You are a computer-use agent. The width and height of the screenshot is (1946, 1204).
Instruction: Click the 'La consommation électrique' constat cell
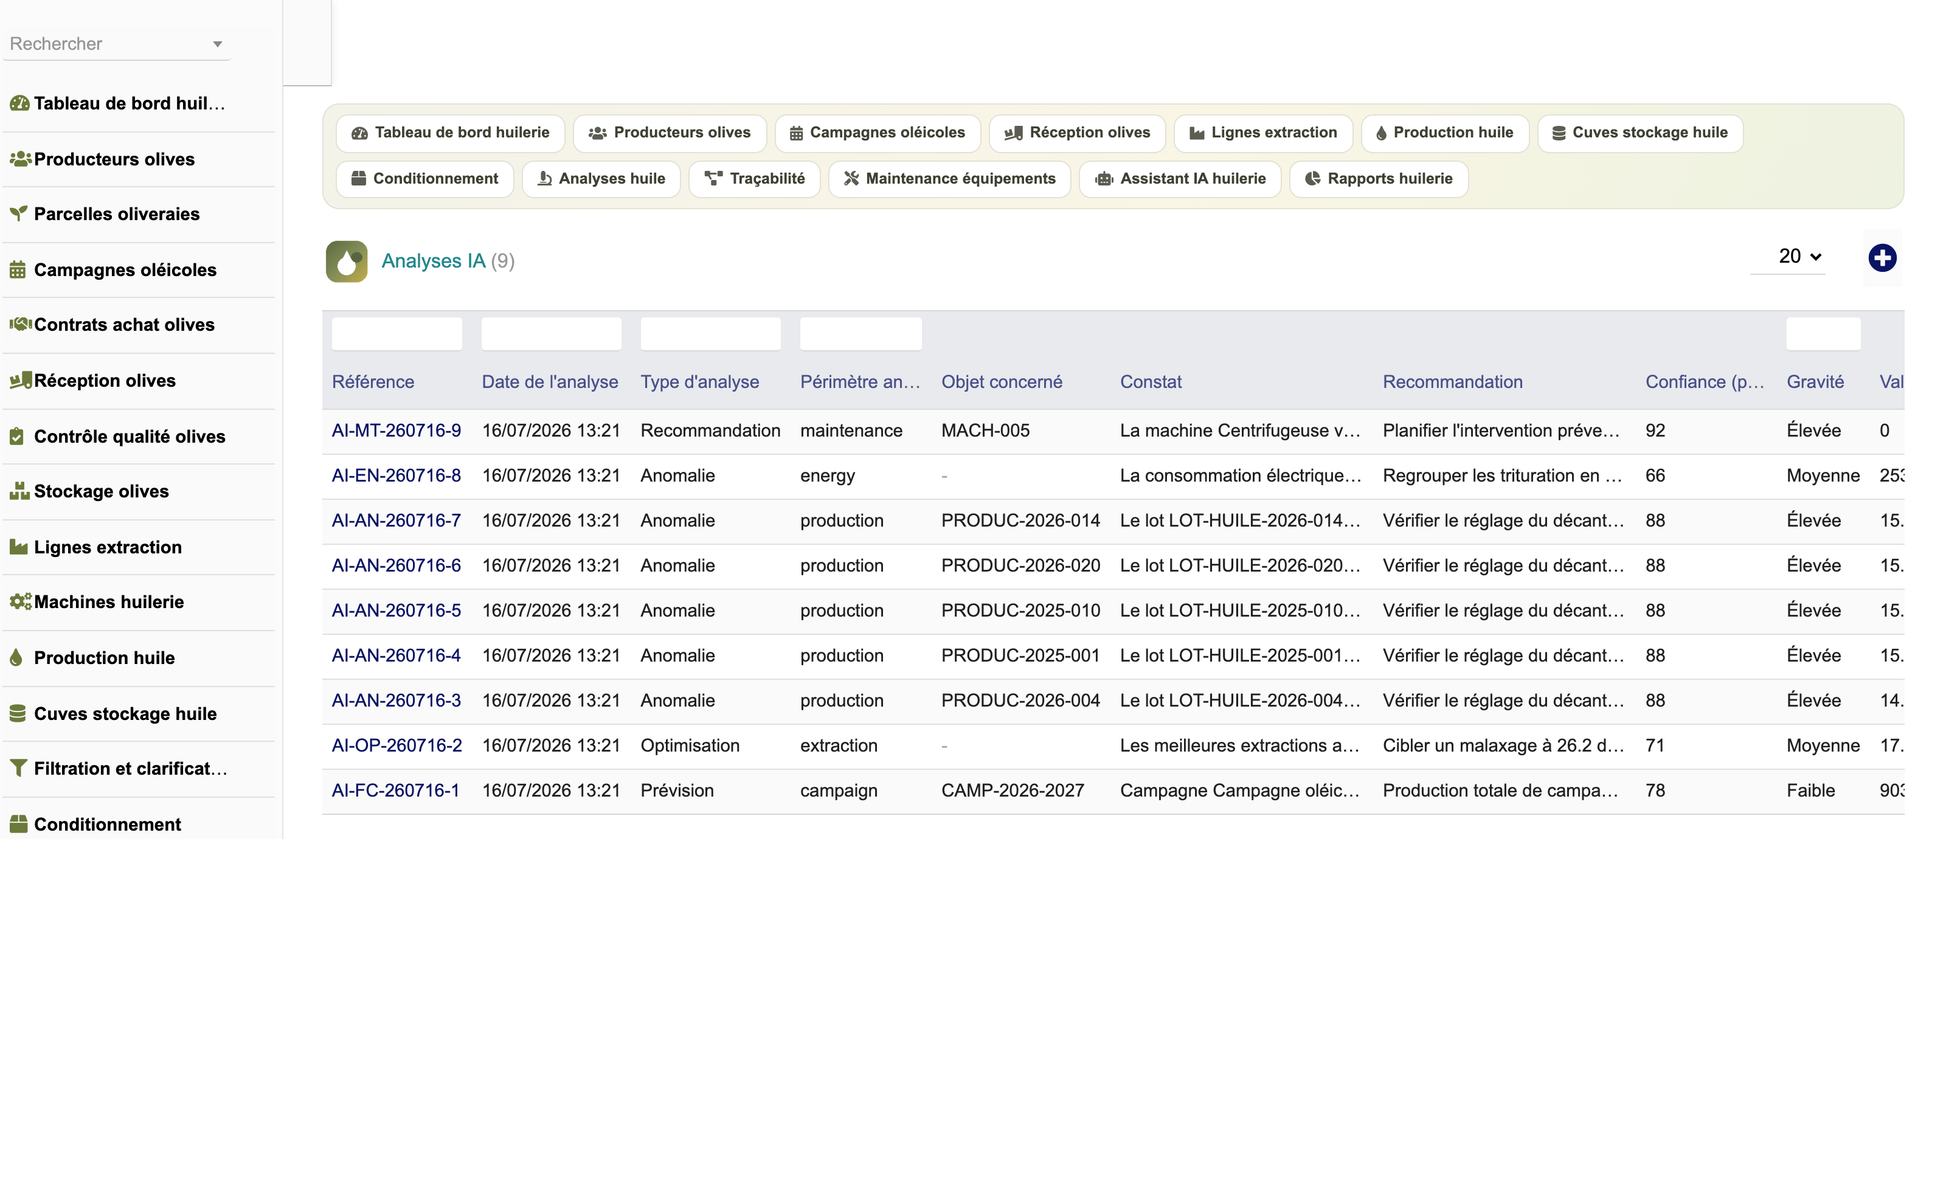[1241, 476]
